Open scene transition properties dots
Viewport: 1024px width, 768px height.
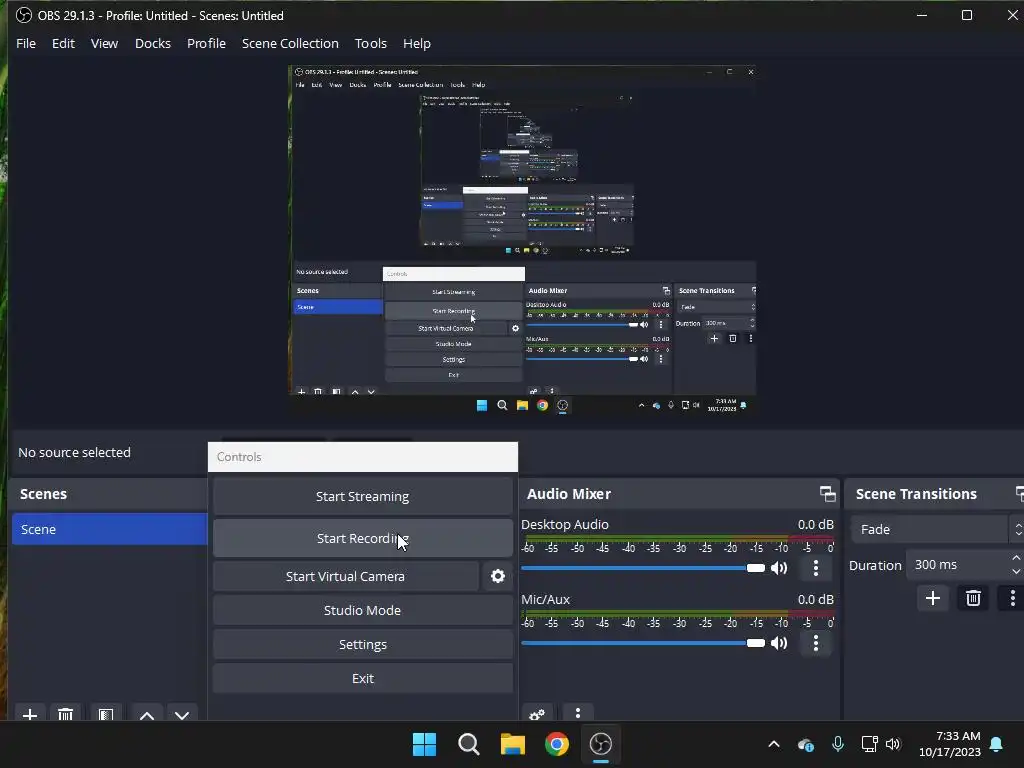pyautogui.click(x=1012, y=598)
